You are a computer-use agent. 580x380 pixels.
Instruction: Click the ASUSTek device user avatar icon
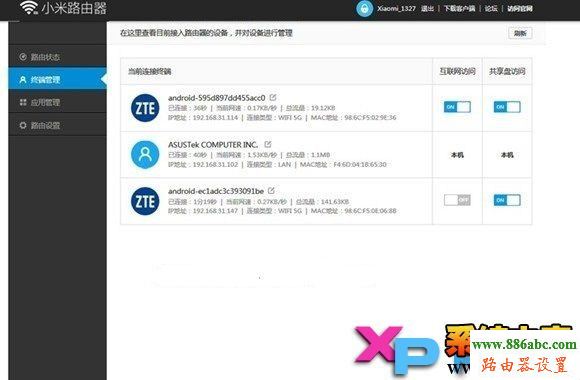[145, 154]
